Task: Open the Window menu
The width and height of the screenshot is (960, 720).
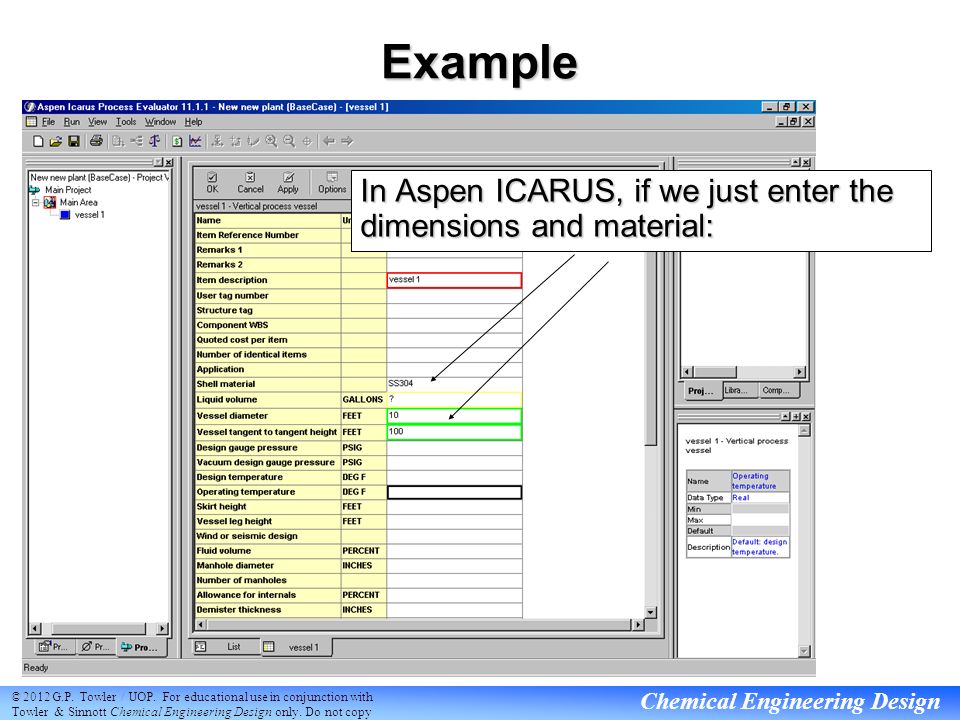Action: (160, 122)
